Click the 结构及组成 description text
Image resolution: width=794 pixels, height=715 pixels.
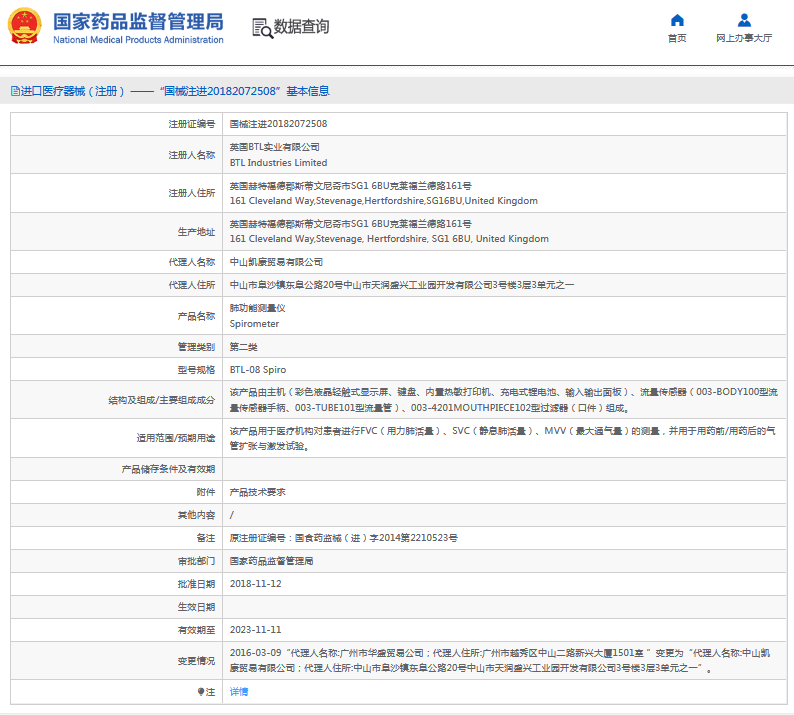coord(504,400)
